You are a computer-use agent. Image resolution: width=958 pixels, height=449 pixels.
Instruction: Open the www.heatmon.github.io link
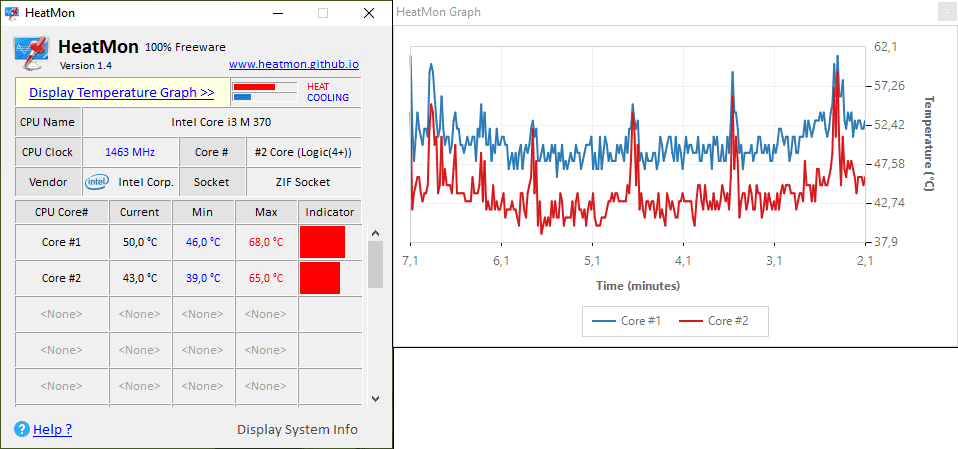294,64
